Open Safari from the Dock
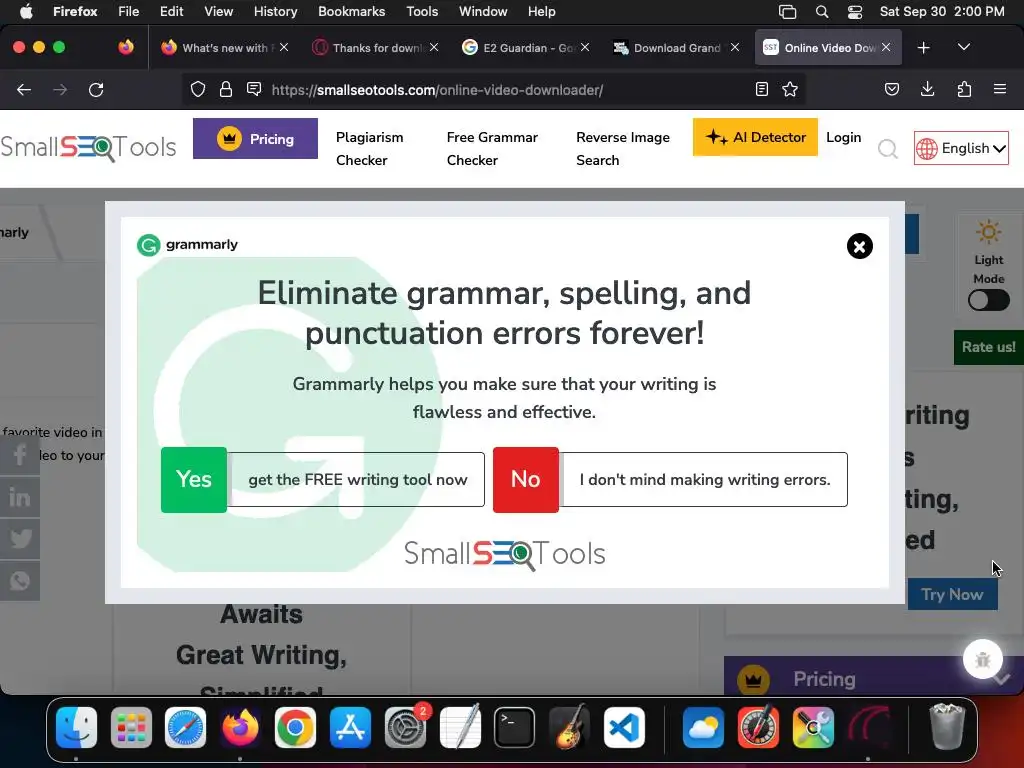Screen dimensions: 1024x768 pyautogui.click(x=185, y=728)
